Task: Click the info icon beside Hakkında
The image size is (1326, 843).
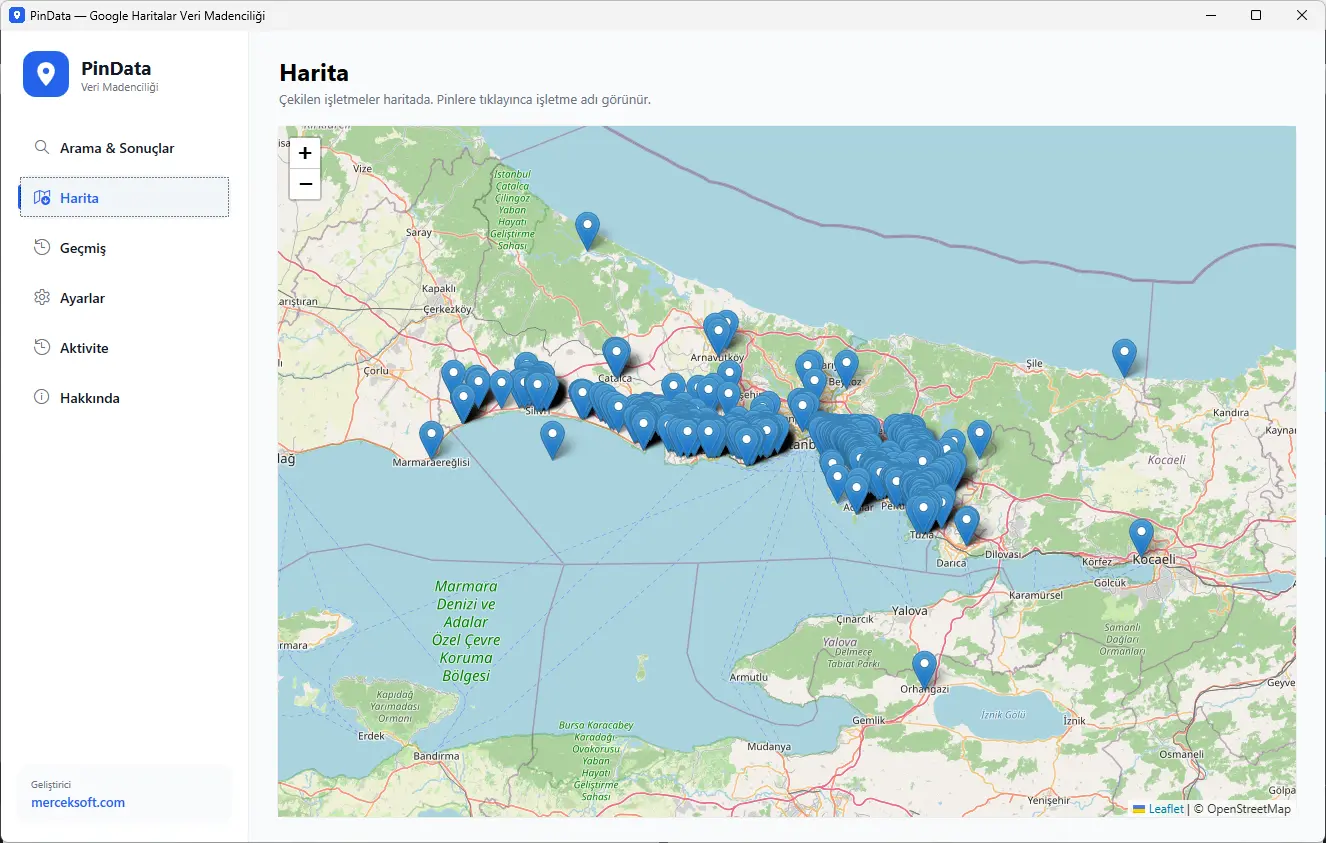Action: [x=42, y=397]
